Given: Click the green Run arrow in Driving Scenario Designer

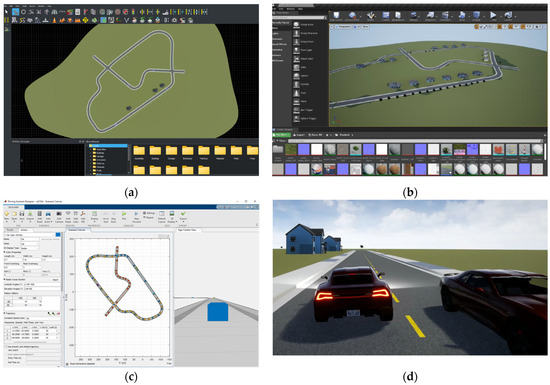Looking at the screenshot, I should pyautogui.click(x=124, y=215).
